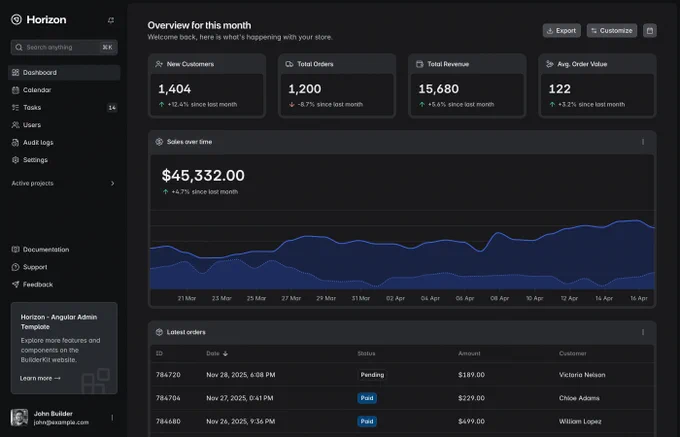
Task: Click the $229.00 amount cell
Action: [x=471, y=398]
